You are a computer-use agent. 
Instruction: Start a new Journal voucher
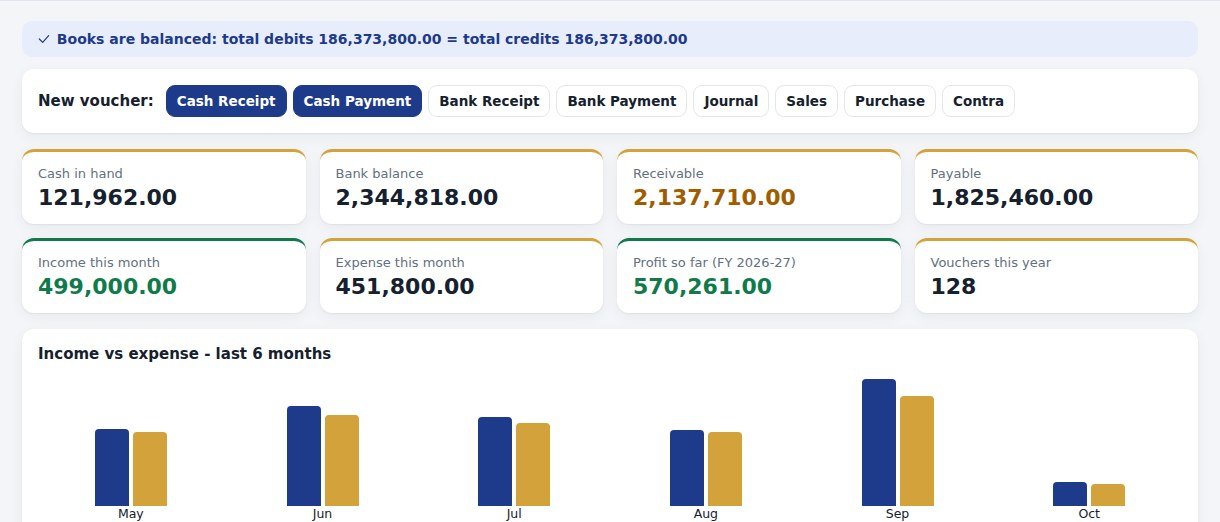coord(731,101)
